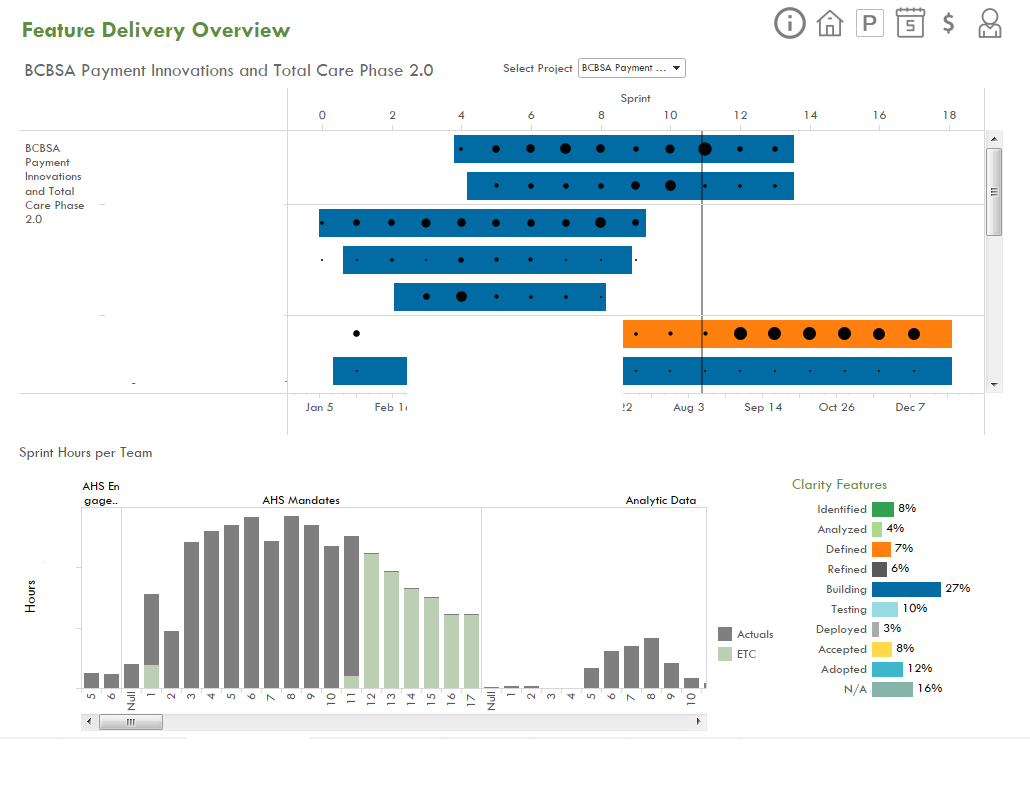Click the Aug 3 date axis label
This screenshot has width=1030, height=800.
688,407
